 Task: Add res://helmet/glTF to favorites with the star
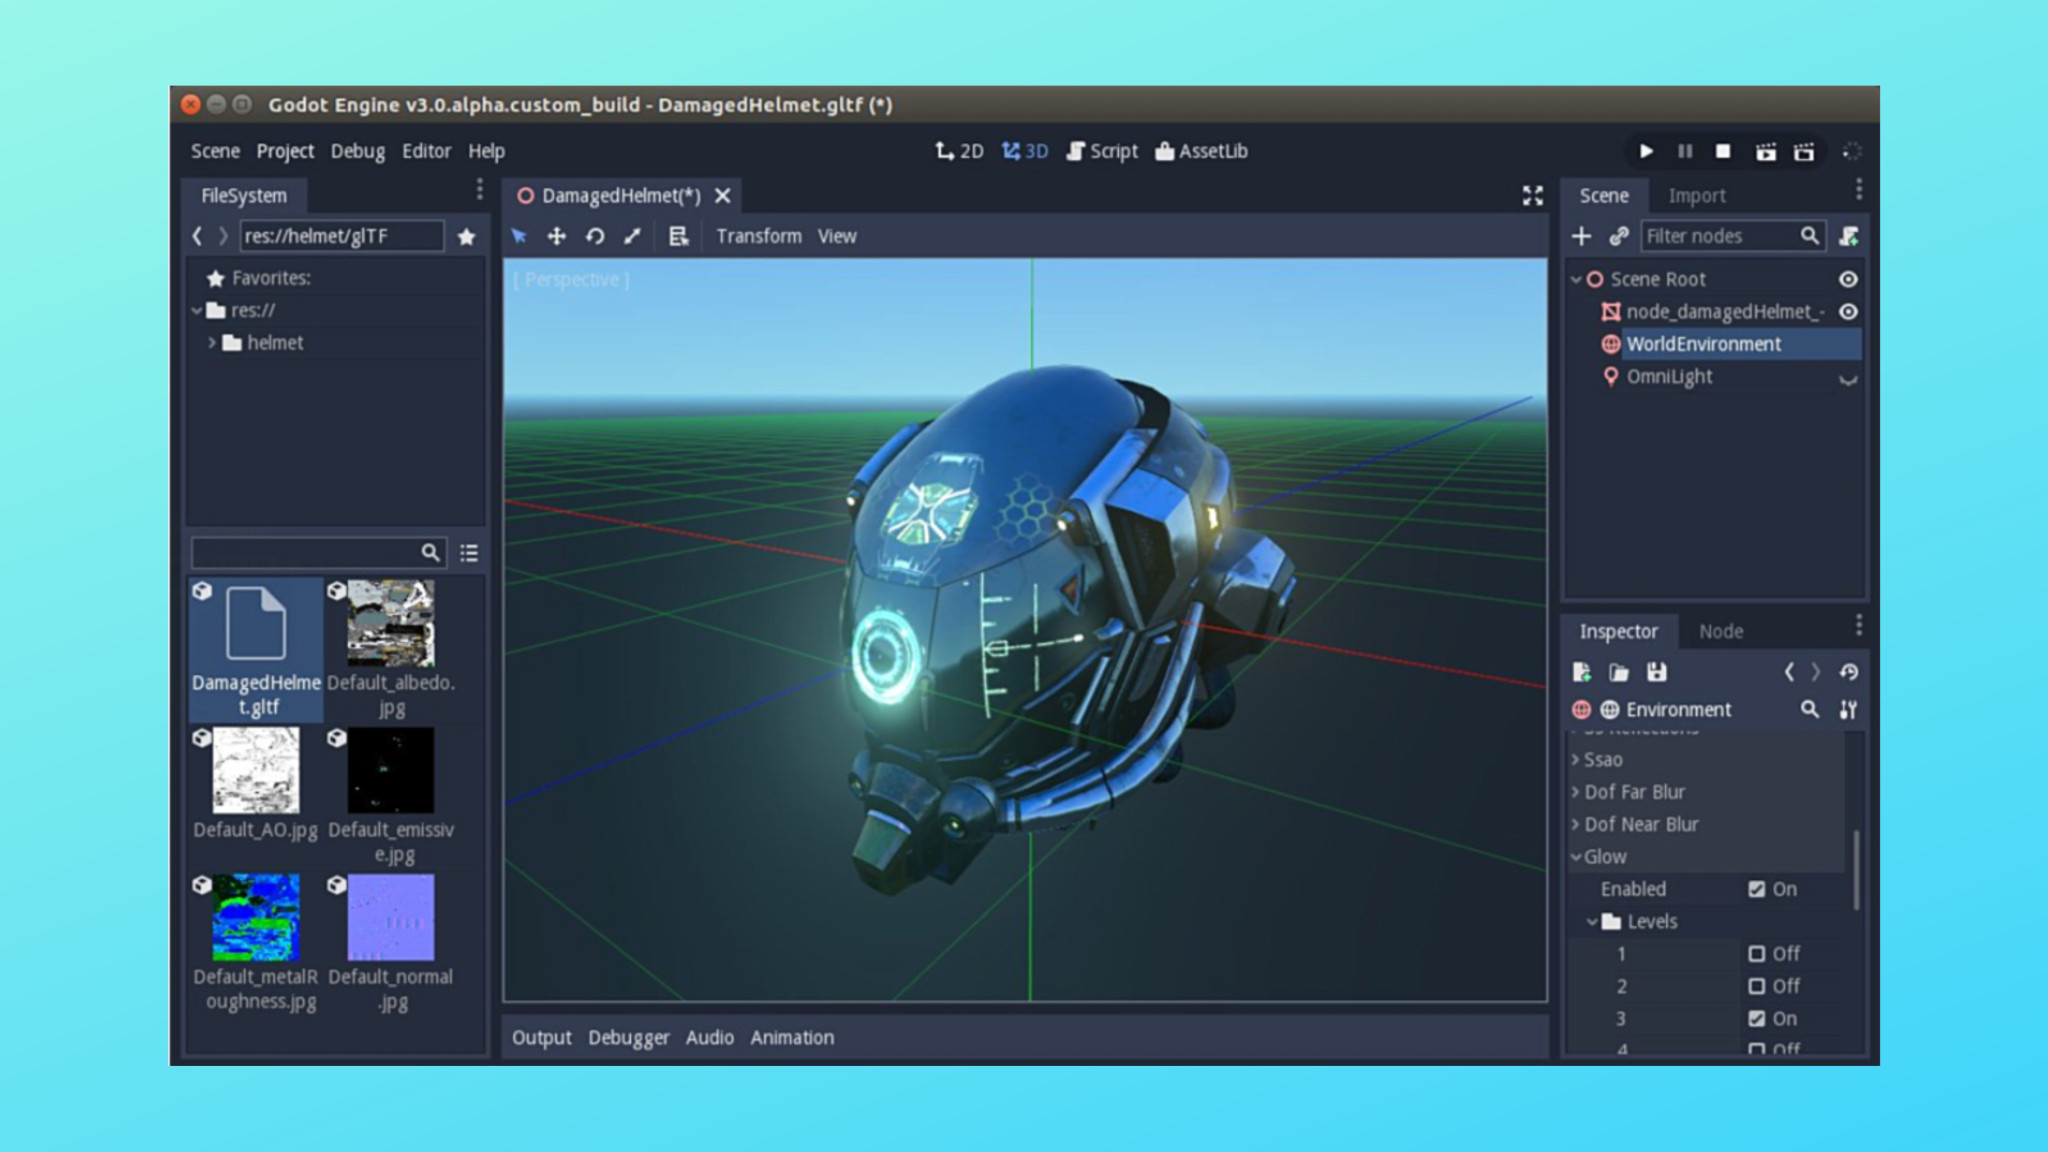tap(466, 237)
